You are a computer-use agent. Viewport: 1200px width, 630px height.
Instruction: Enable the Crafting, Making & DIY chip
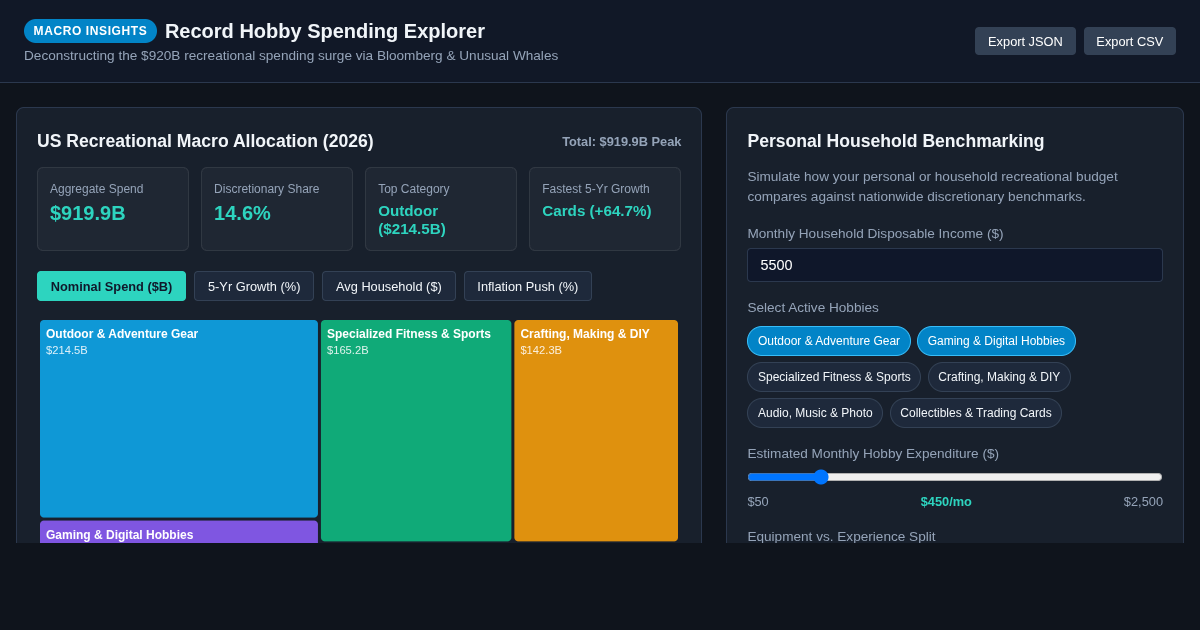point(999,377)
